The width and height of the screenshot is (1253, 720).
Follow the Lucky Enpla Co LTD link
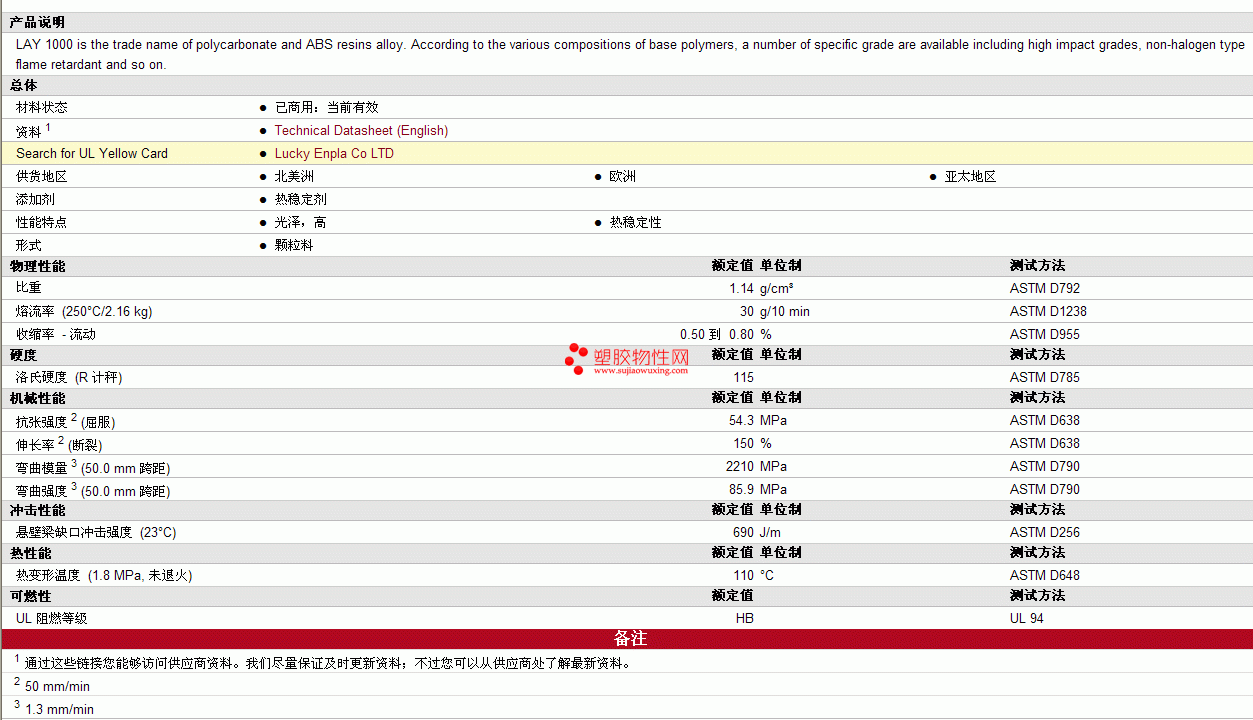pos(334,154)
